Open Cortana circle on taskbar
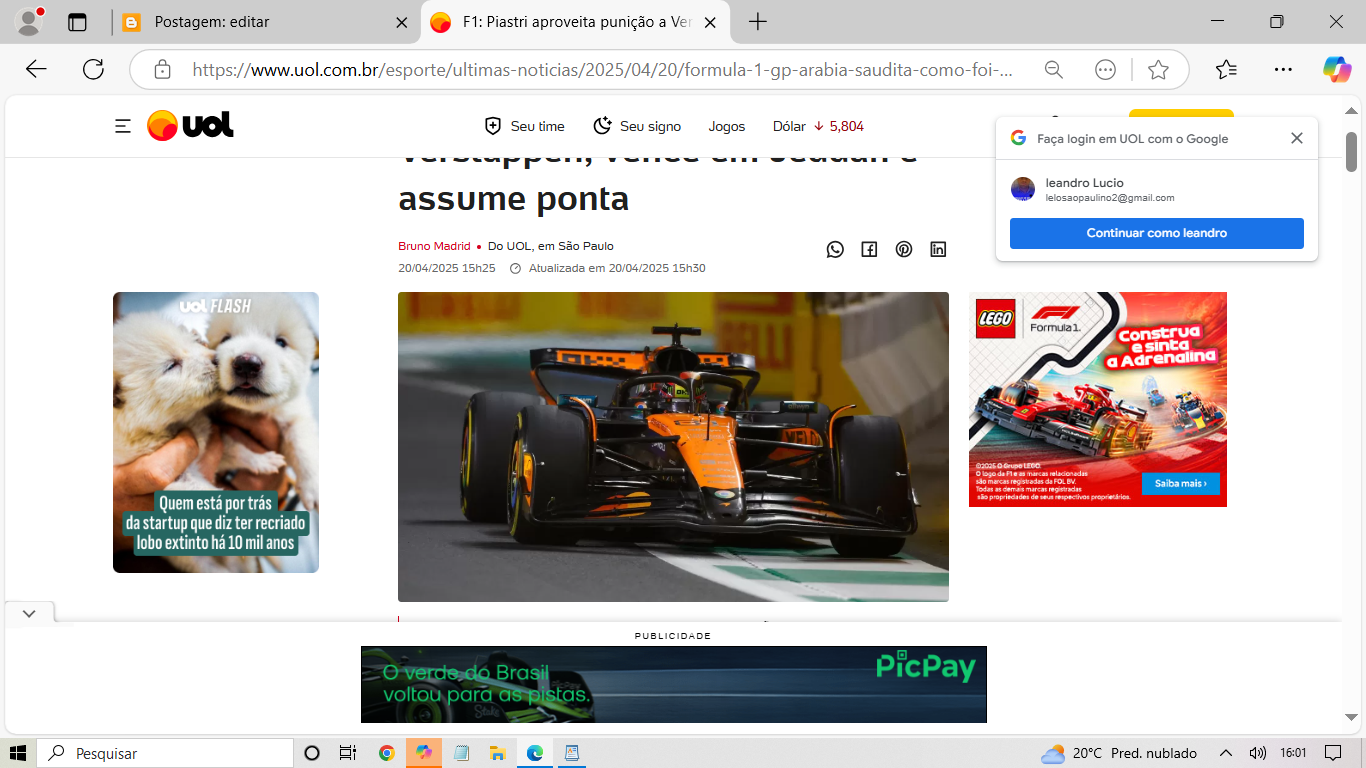This screenshot has height=768, width=1366. pos(311,753)
